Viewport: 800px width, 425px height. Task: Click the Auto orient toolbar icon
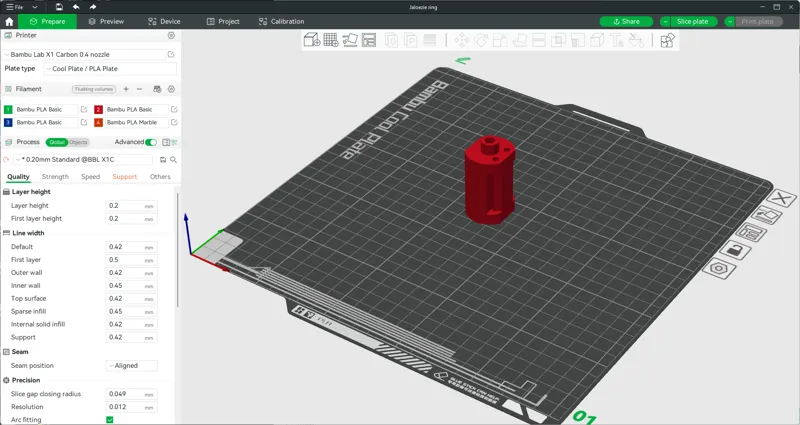point(349,40)
